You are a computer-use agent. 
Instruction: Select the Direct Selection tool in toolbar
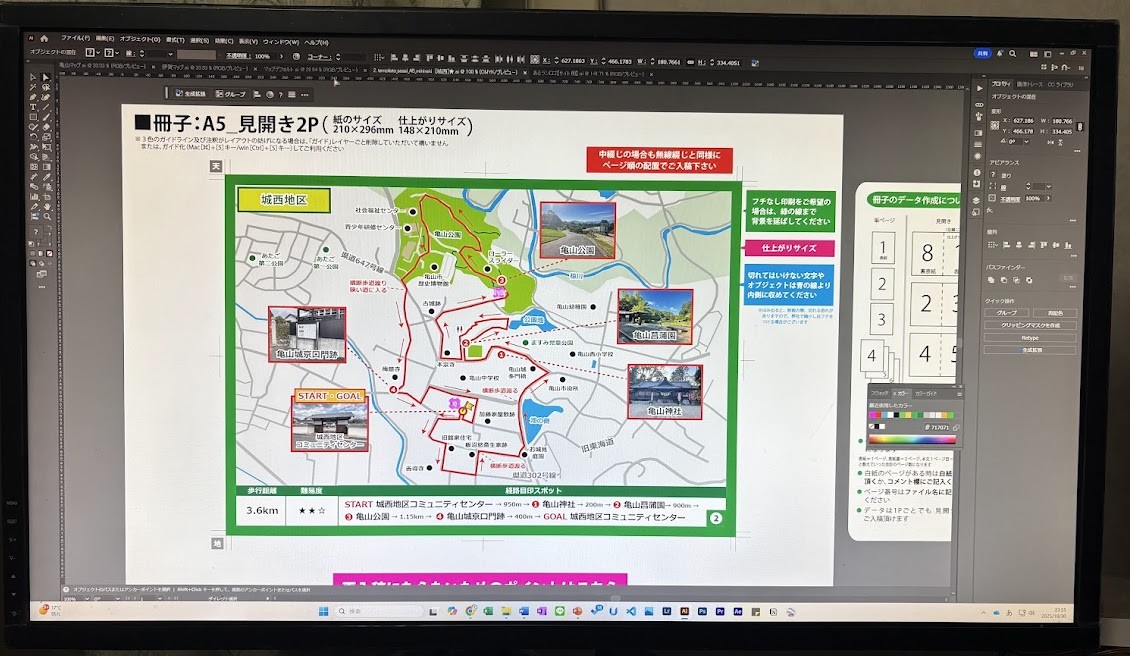[x=46, y=78]
